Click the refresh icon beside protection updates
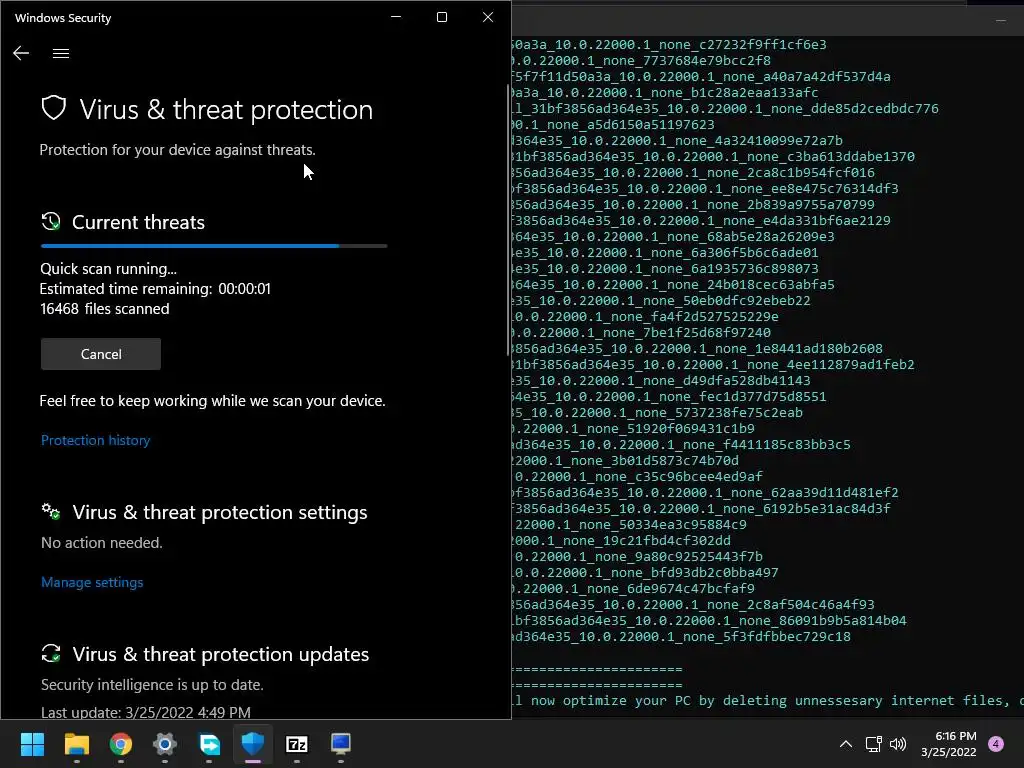The height and width of the screenshot is (768, 1024). coord(51,653)
